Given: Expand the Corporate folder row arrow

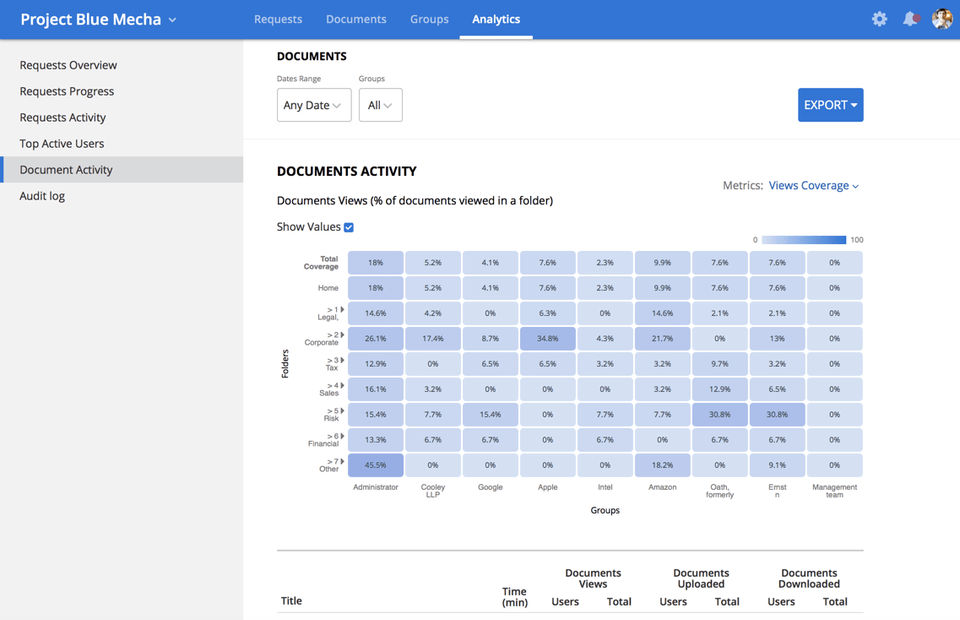Looking at the screenshot, I should pos(342,335).
